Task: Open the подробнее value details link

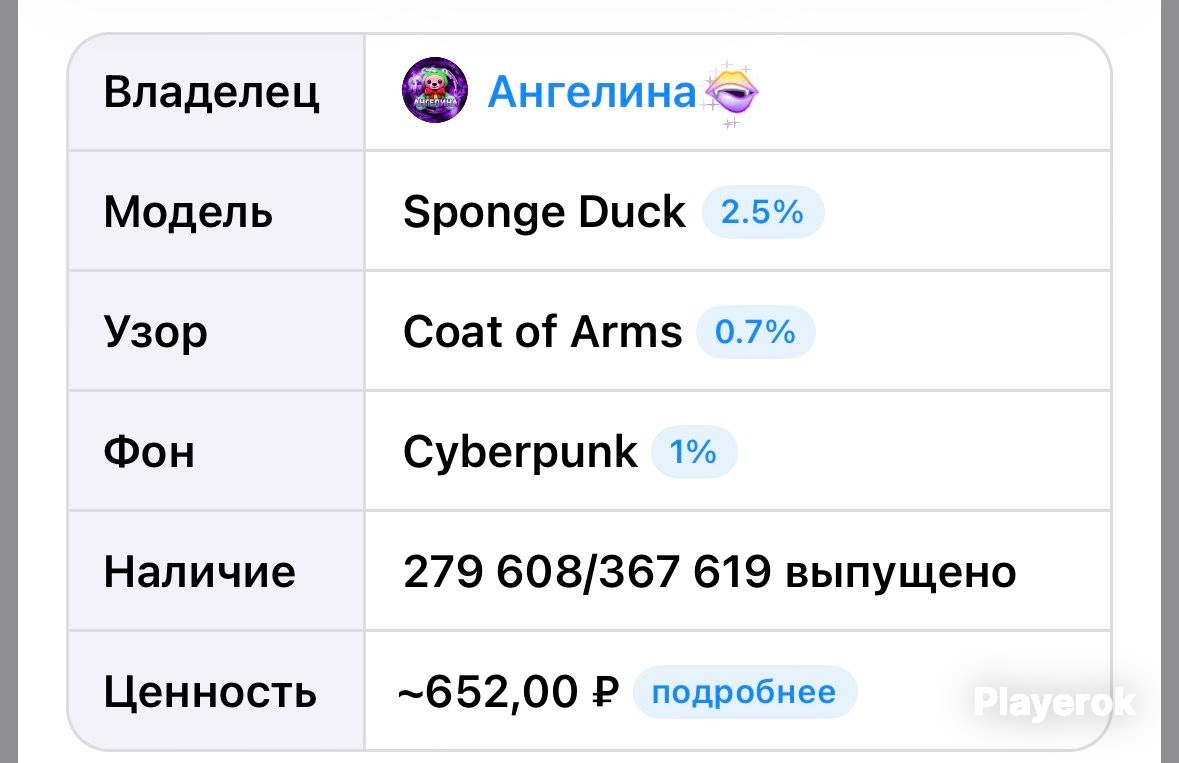Action: pyautogui.click(x=744, y=692)
